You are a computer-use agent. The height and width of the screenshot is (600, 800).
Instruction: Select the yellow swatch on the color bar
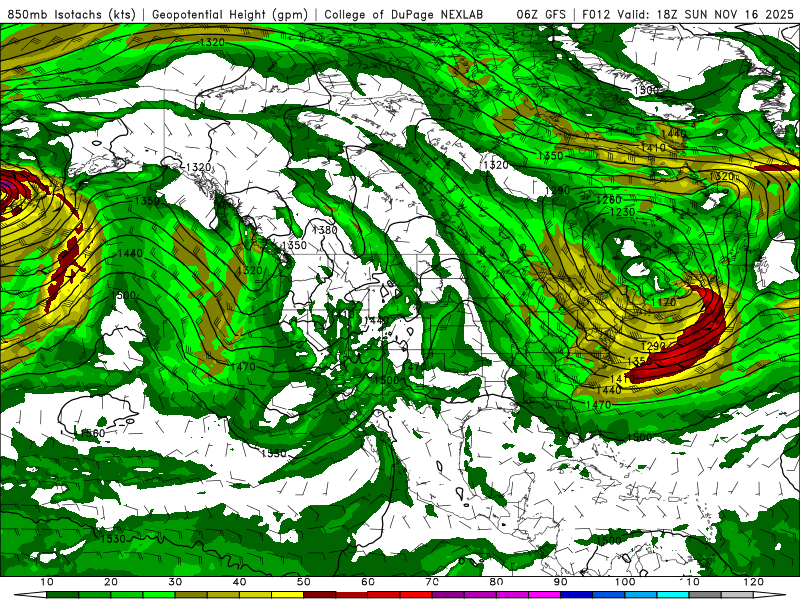[287, 595]
